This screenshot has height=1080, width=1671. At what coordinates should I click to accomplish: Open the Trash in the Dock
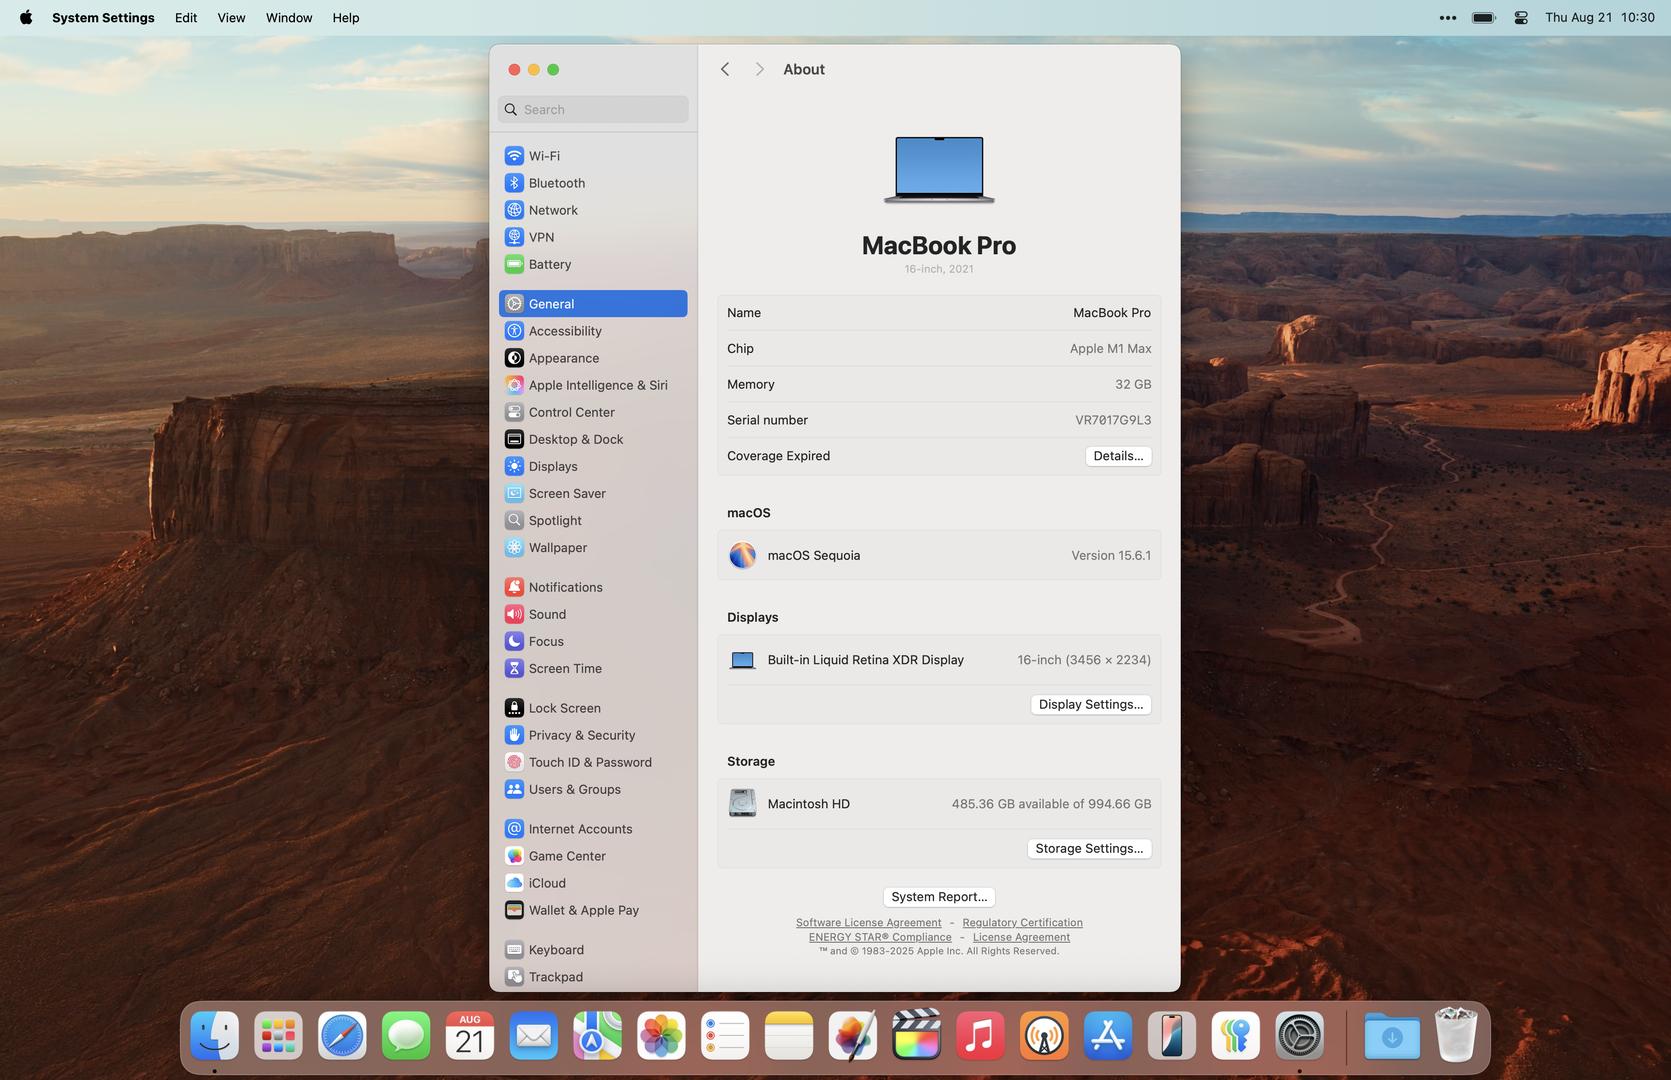1456,1034
